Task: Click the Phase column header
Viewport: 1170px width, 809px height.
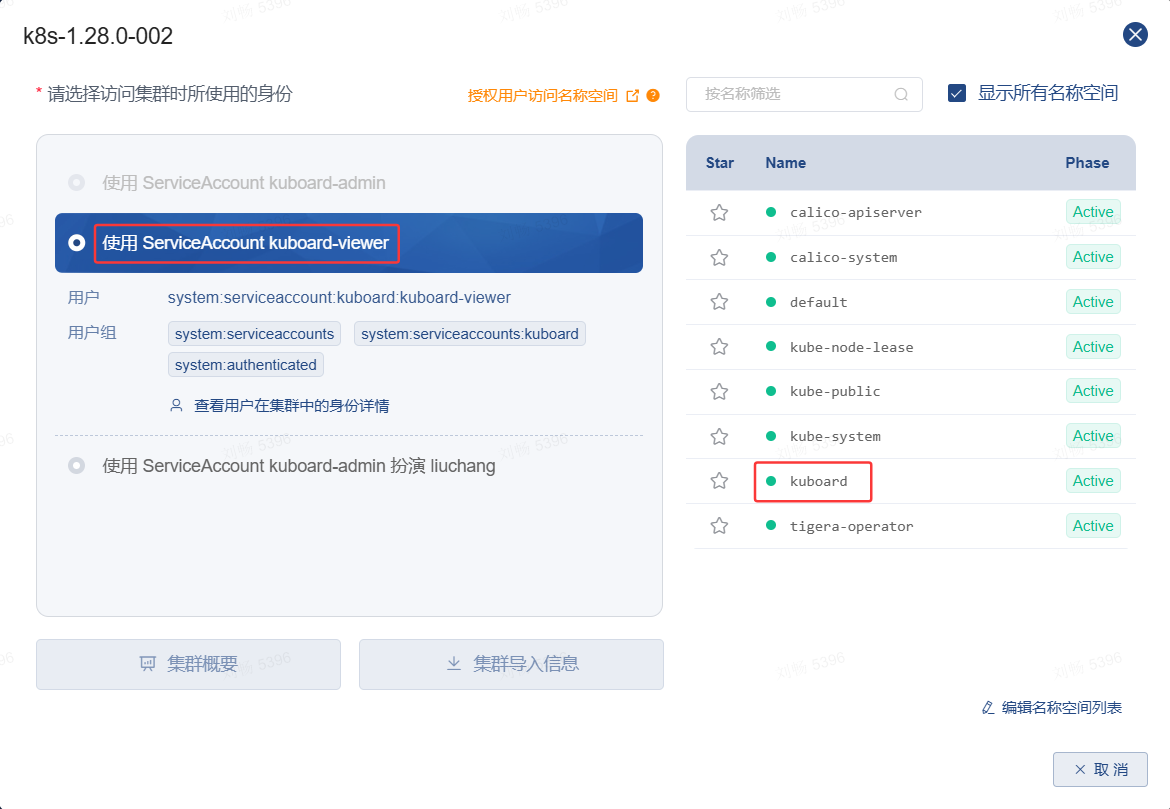Action: (x=1086, y=163)
